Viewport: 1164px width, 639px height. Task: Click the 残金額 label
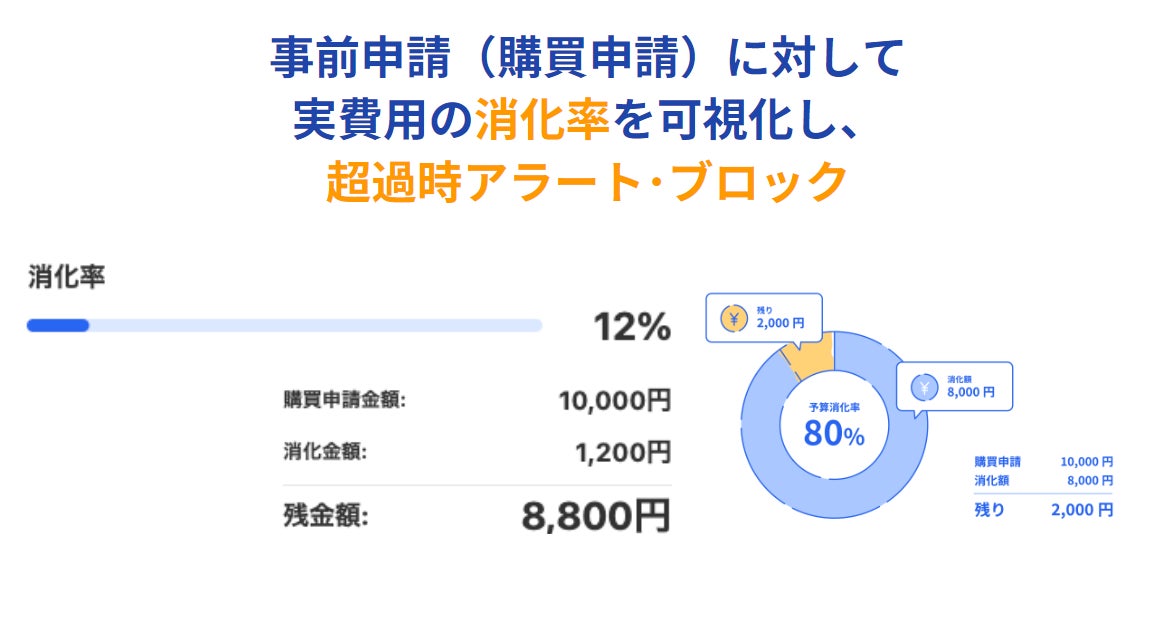[x=326, y=516]
